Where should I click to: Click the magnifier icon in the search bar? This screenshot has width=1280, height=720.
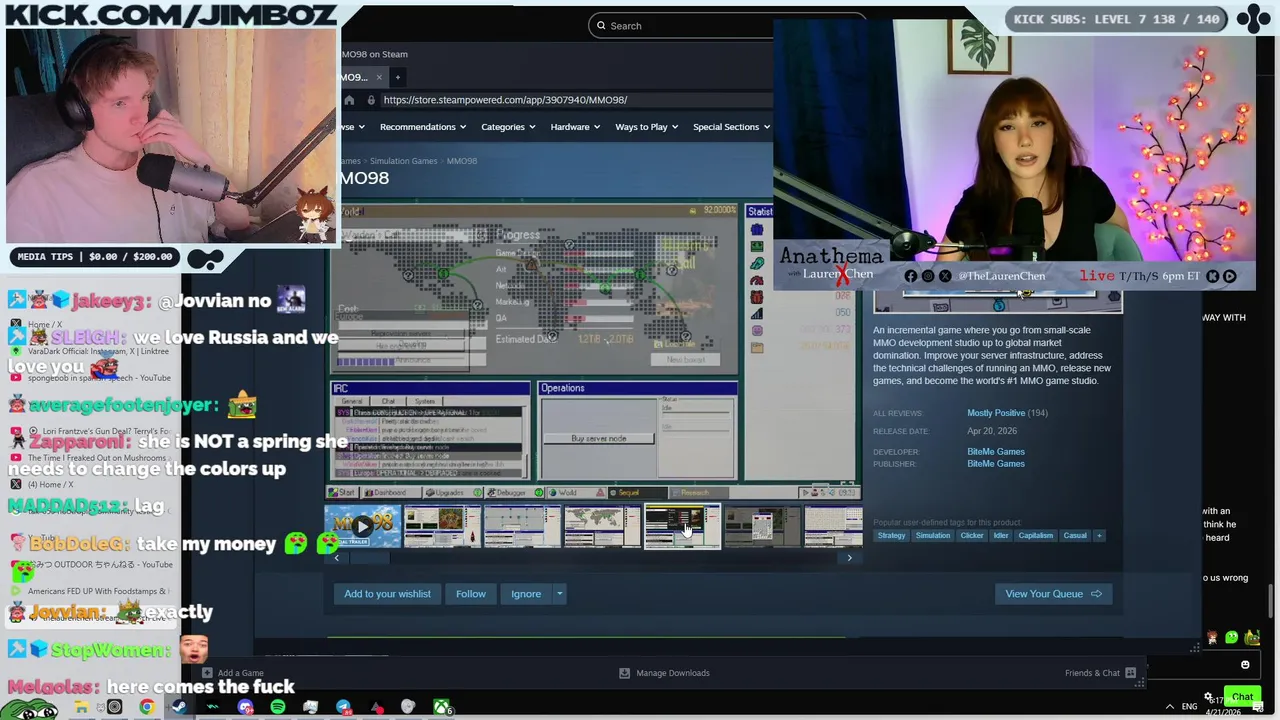[x=602, y=26]
